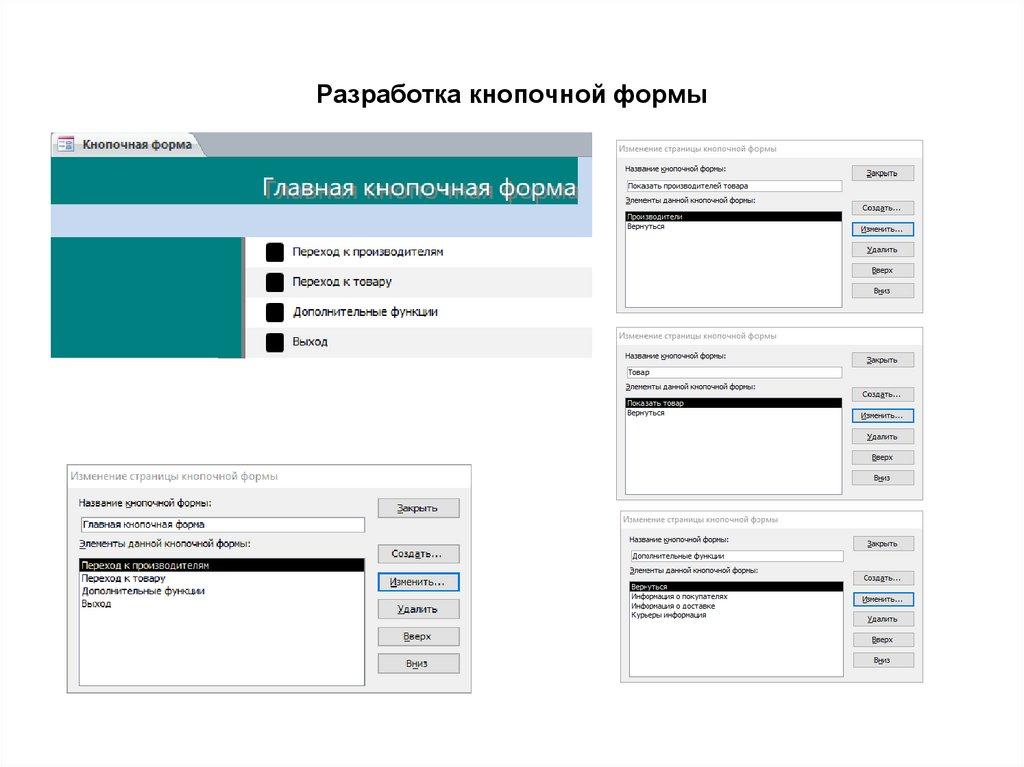Click the icon beside Переход к товару
Screen dimensions: 1024x767
click(x=274, y=282)
